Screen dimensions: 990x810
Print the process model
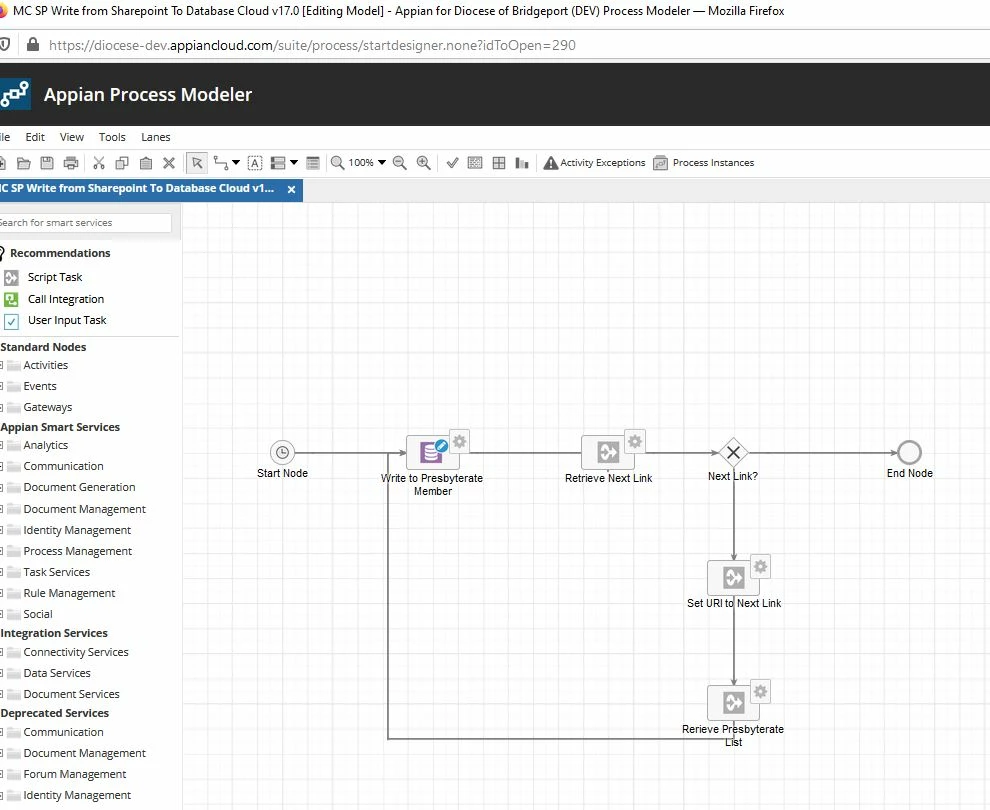click(71, 163)
